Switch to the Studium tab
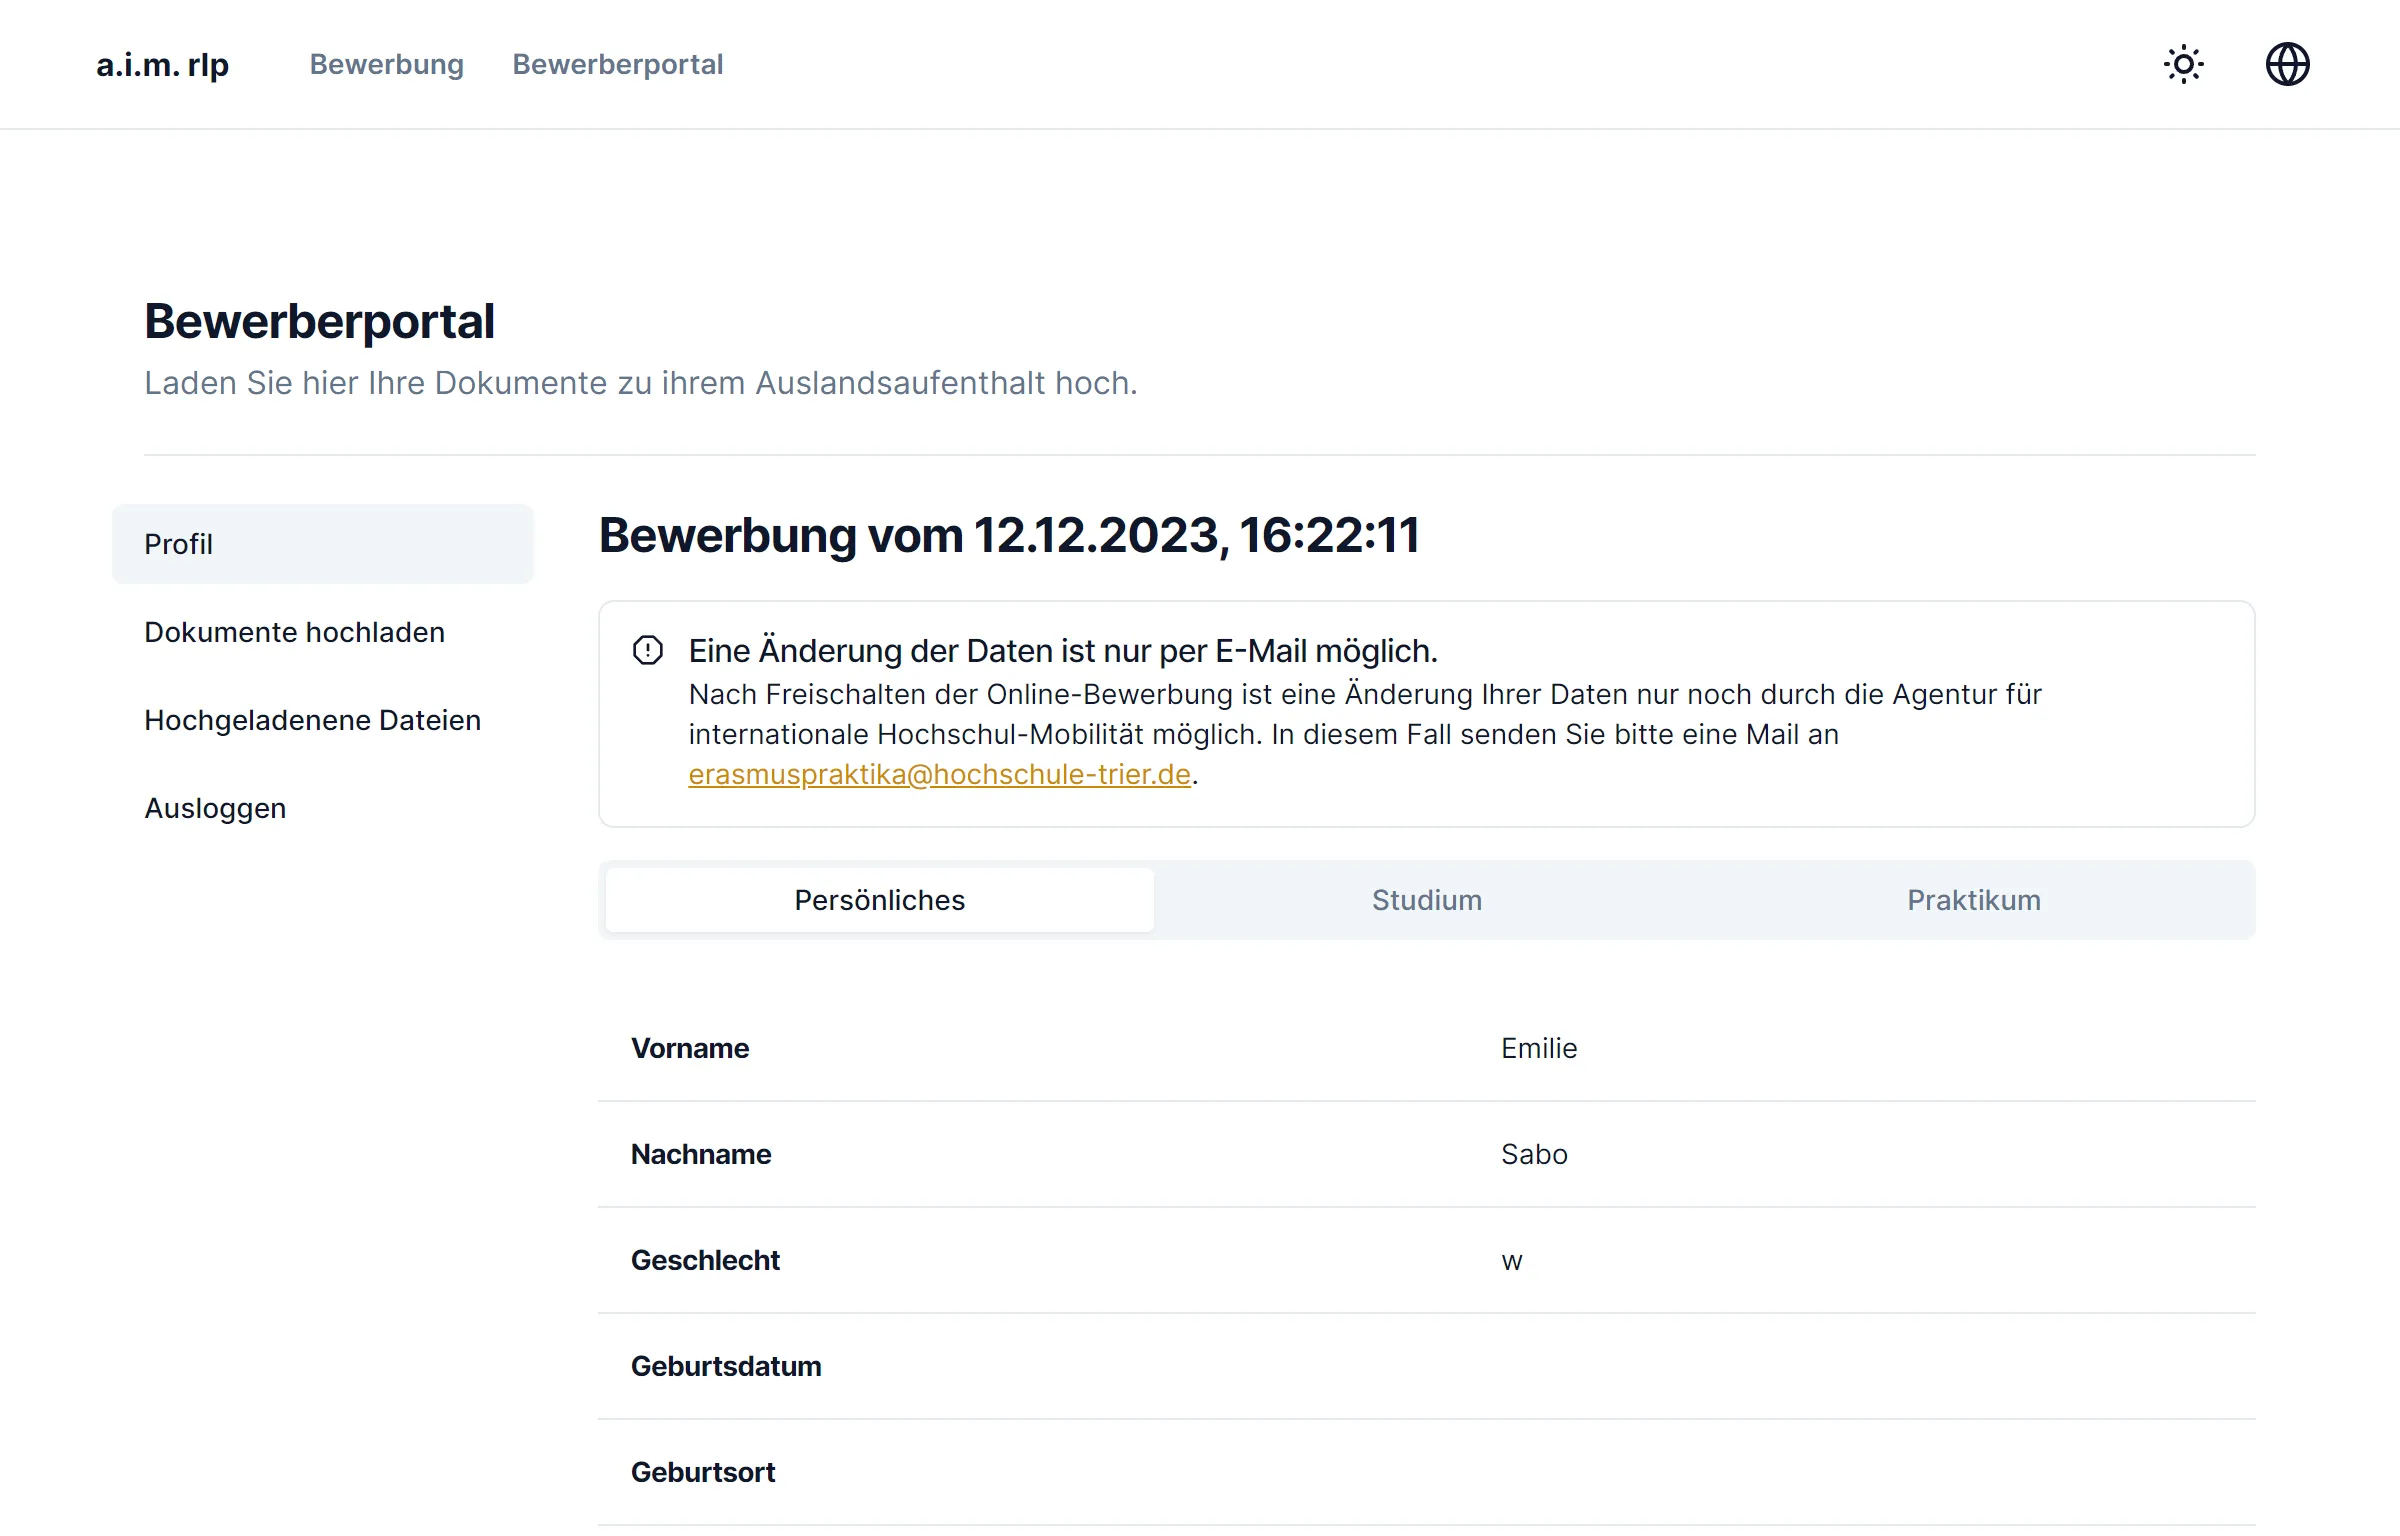Viewport: 2400px width, 1536px height. pyautogui.click(x=1426, y=899)
